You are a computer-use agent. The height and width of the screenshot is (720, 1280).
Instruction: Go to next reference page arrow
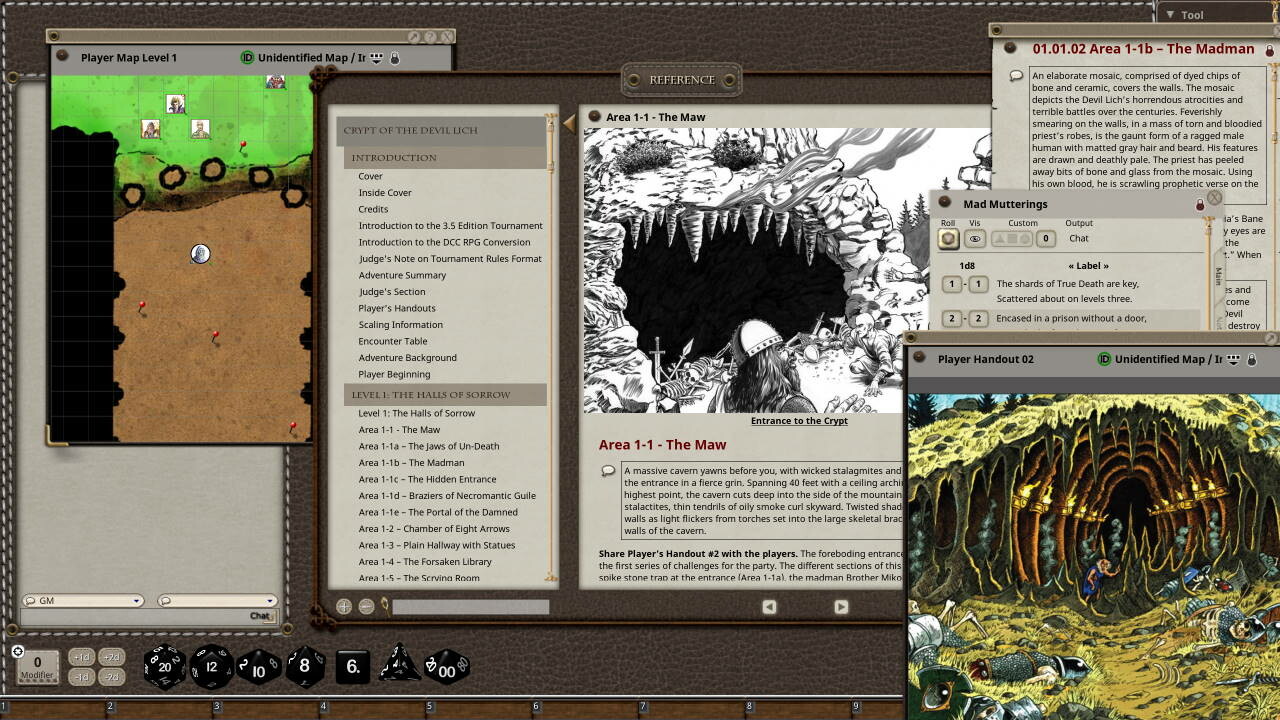pos(841,606)
